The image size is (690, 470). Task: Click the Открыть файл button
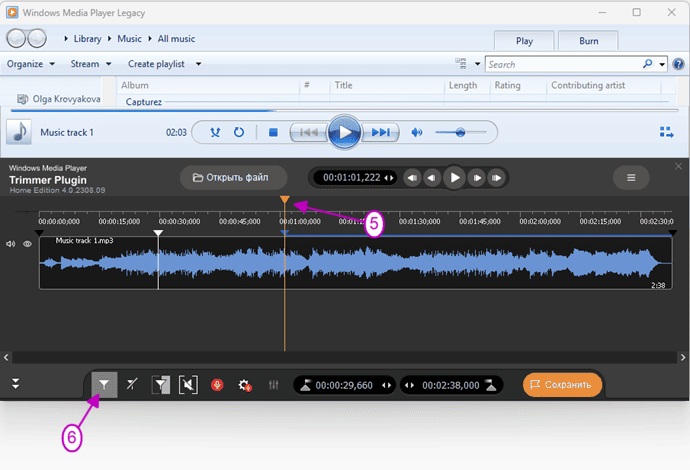[x=233, y=177]
